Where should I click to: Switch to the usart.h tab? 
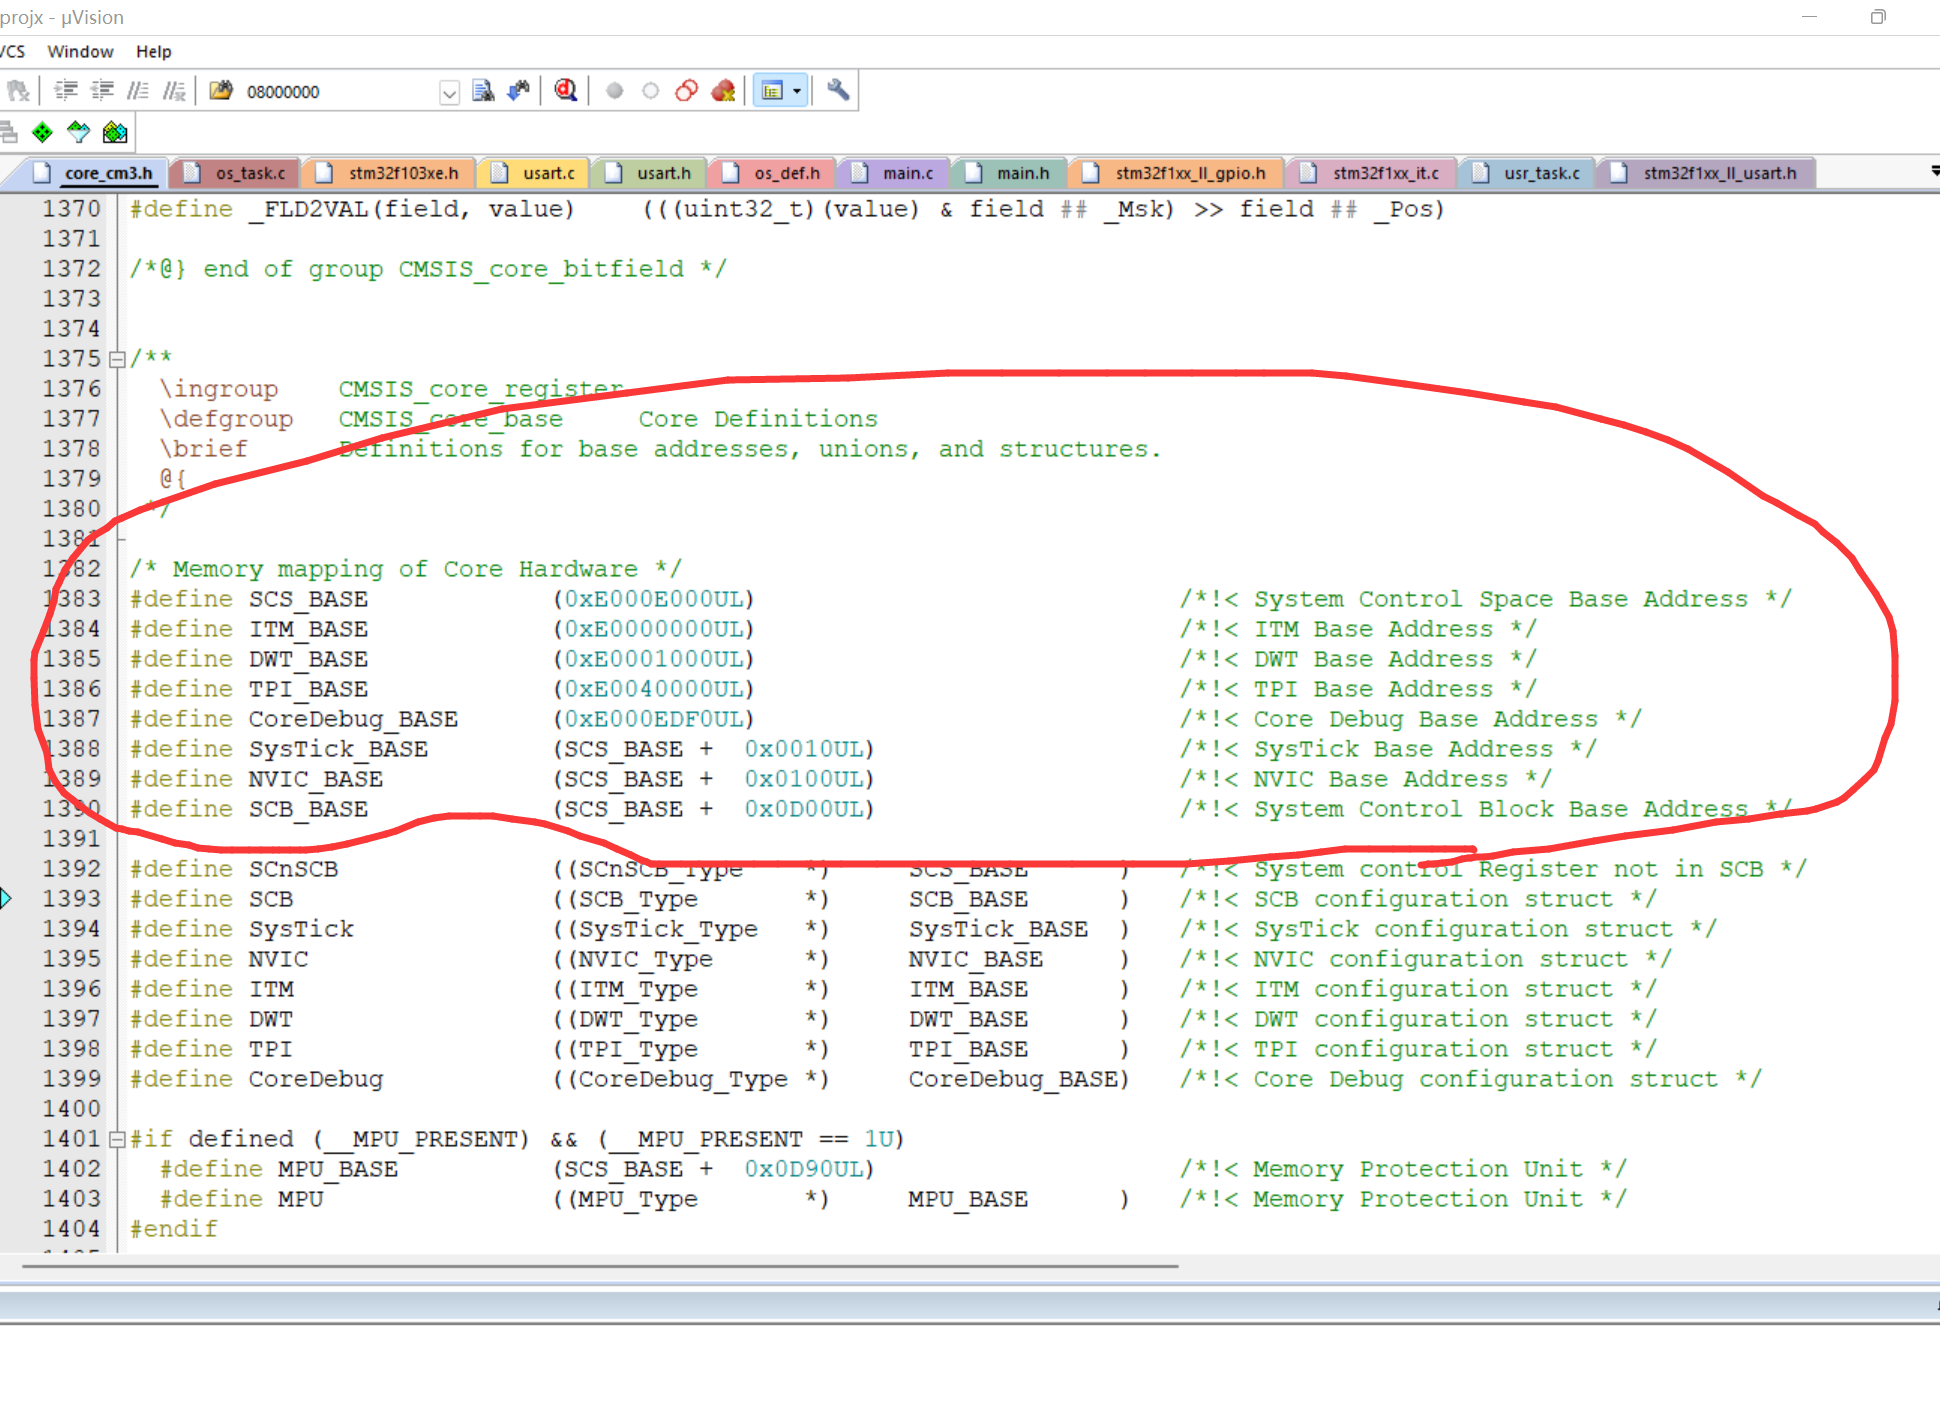pos(651,173)
